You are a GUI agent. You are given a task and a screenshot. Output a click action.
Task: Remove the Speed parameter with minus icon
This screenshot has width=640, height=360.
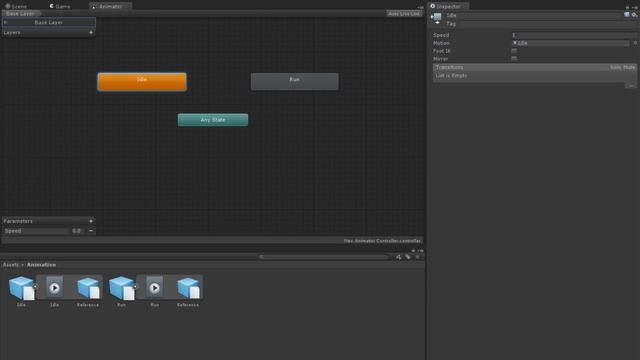[91, 231]
